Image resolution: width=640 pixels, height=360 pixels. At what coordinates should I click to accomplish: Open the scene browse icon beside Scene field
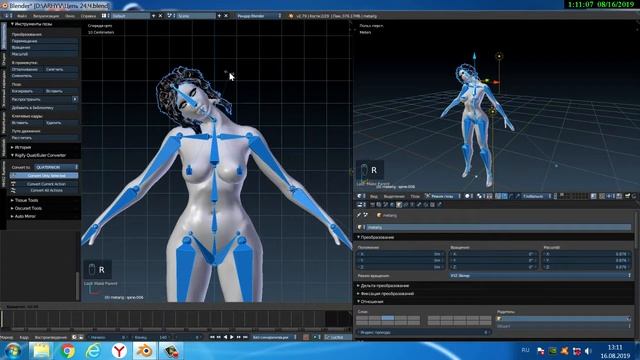pos(170,16)
